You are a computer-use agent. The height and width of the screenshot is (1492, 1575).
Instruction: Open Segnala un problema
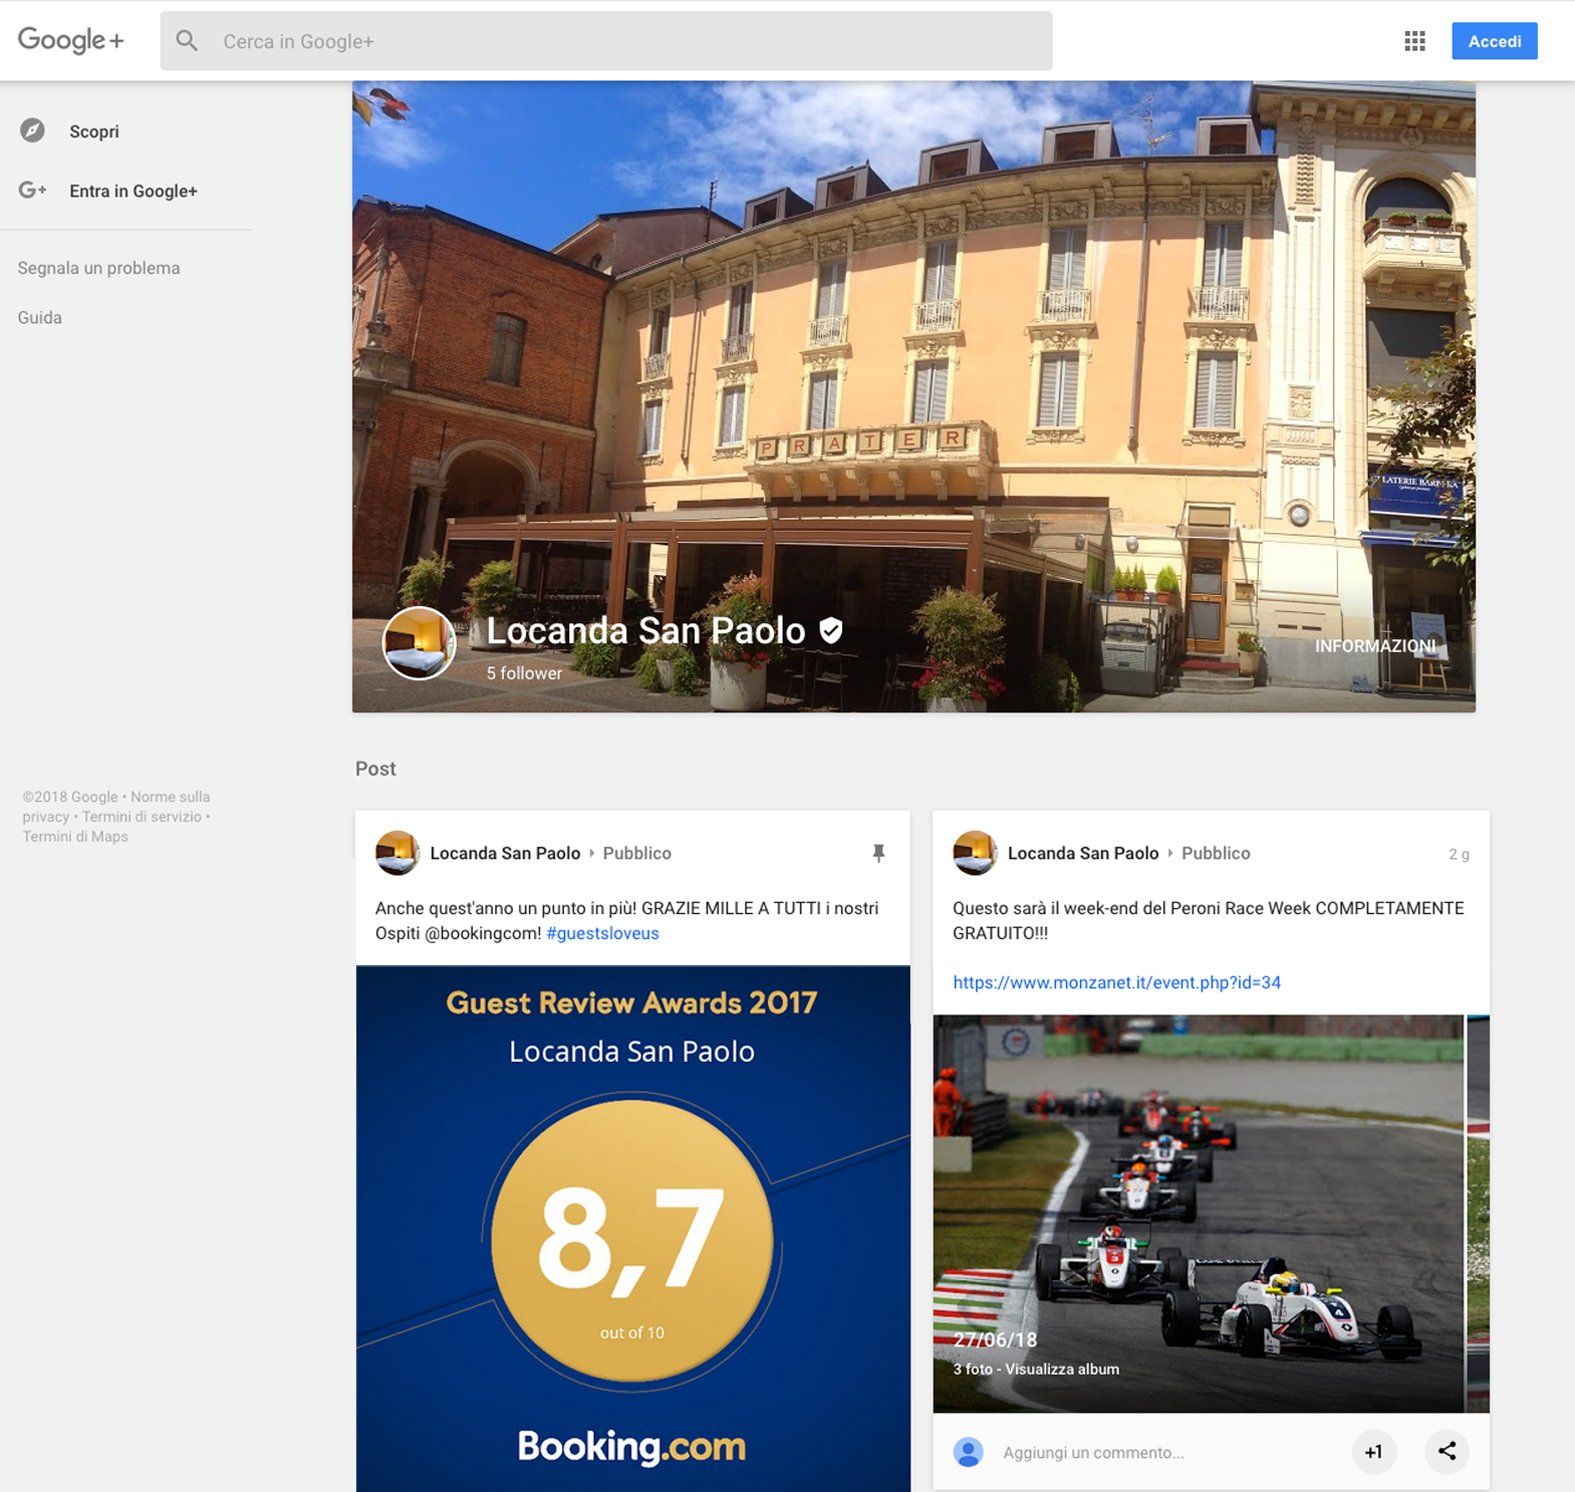pyautogui.click(x=99, y=268)
